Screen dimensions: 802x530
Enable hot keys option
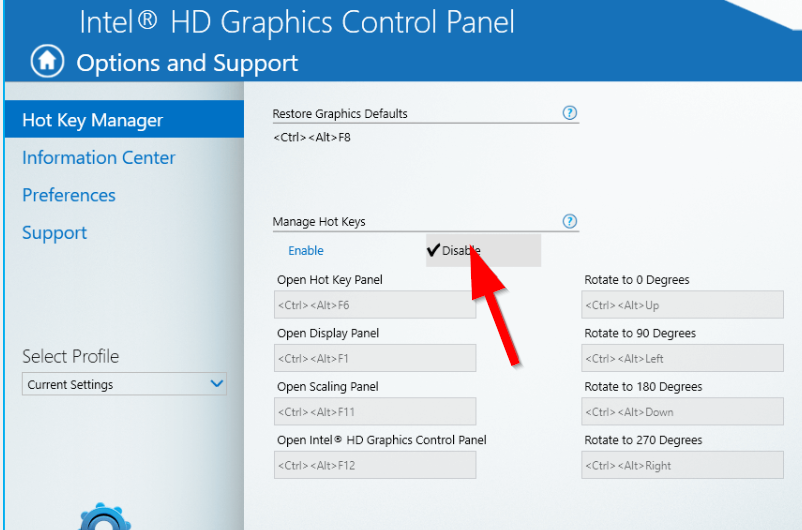(x=306, y=251)
